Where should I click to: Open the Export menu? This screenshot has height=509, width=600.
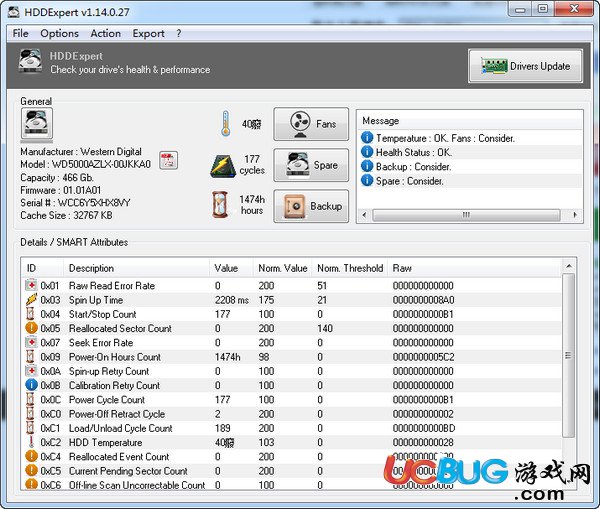(148, 34)
